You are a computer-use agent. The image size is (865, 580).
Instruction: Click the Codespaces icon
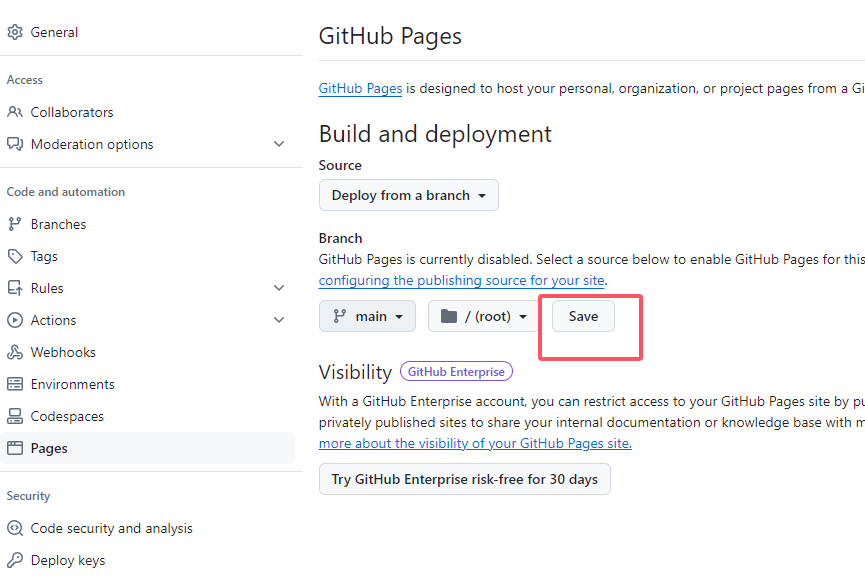coord(15,416)
